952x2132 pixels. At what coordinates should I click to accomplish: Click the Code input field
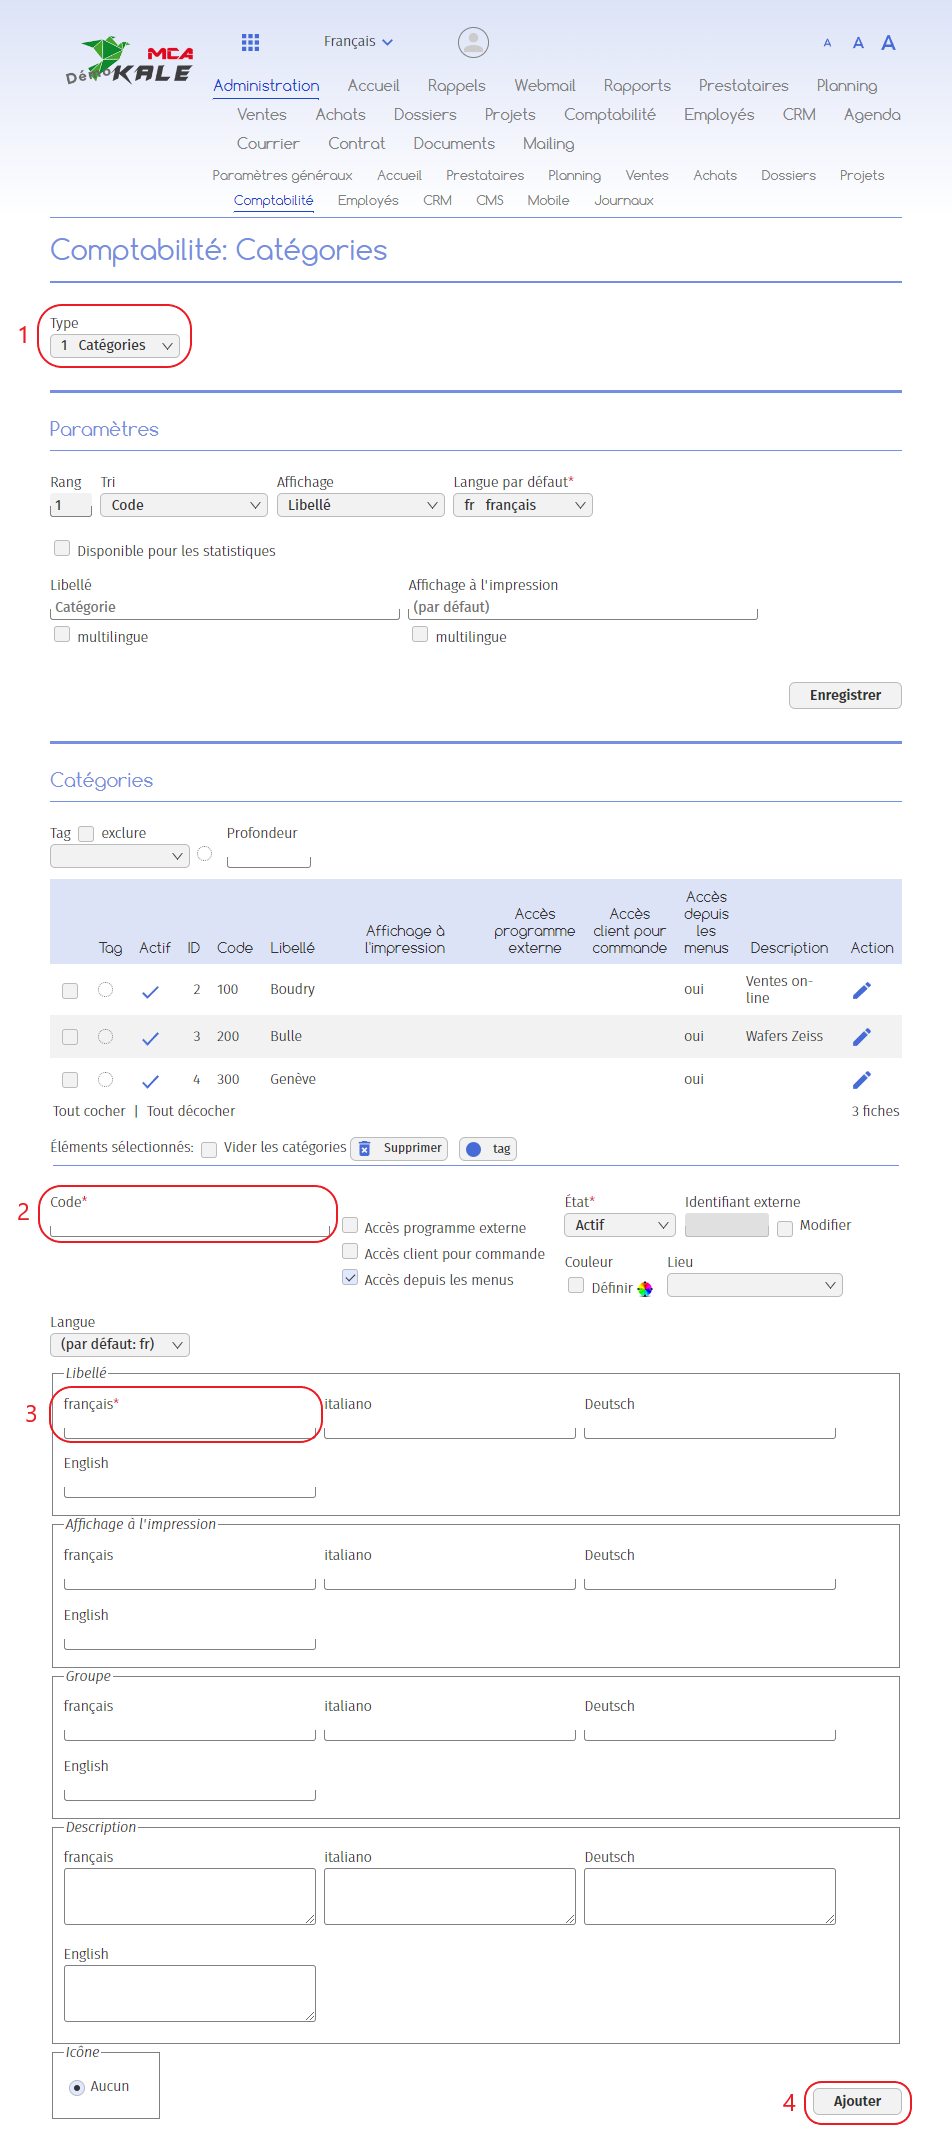tap(190, 1226)
